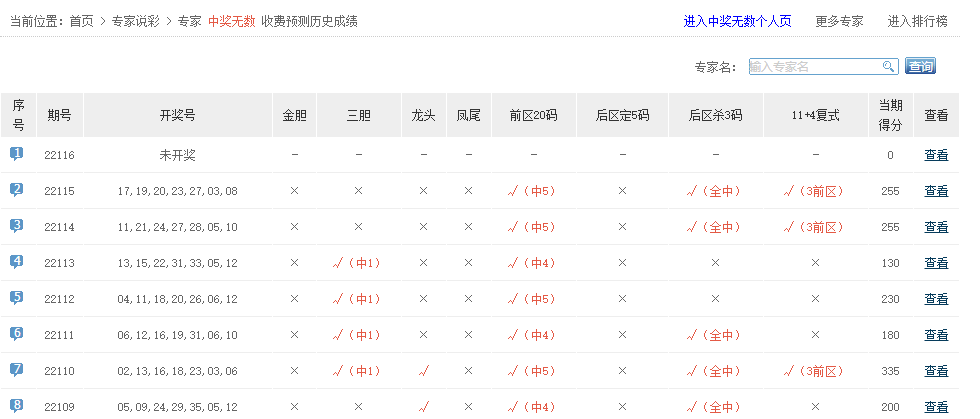
Task: Click rank badge icon number 6
Action: tap(17, 334)
